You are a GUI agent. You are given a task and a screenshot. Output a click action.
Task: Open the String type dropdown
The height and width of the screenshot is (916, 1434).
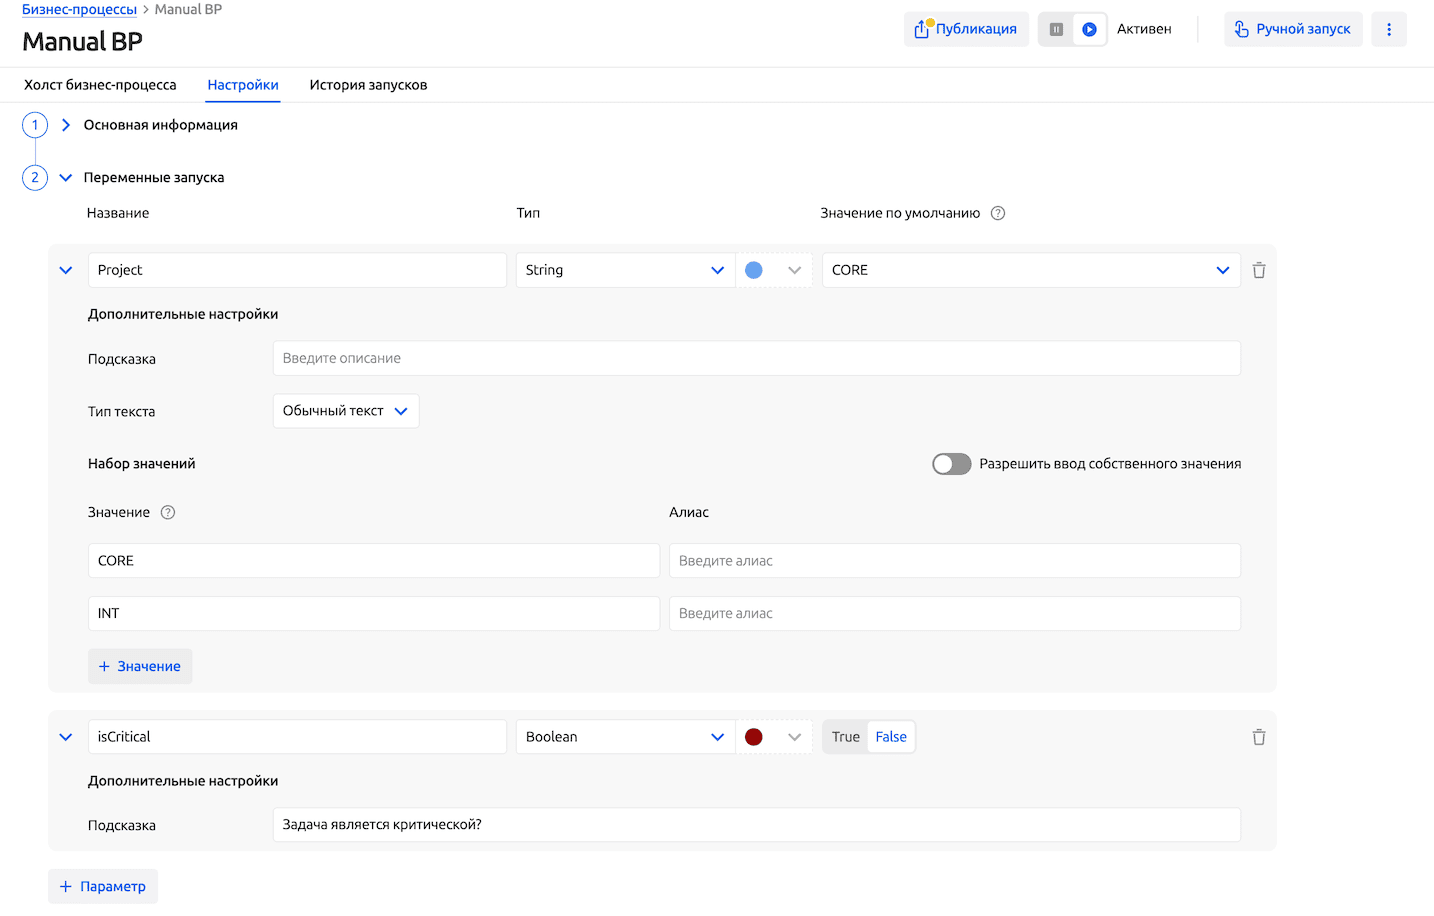click(624, 271)
